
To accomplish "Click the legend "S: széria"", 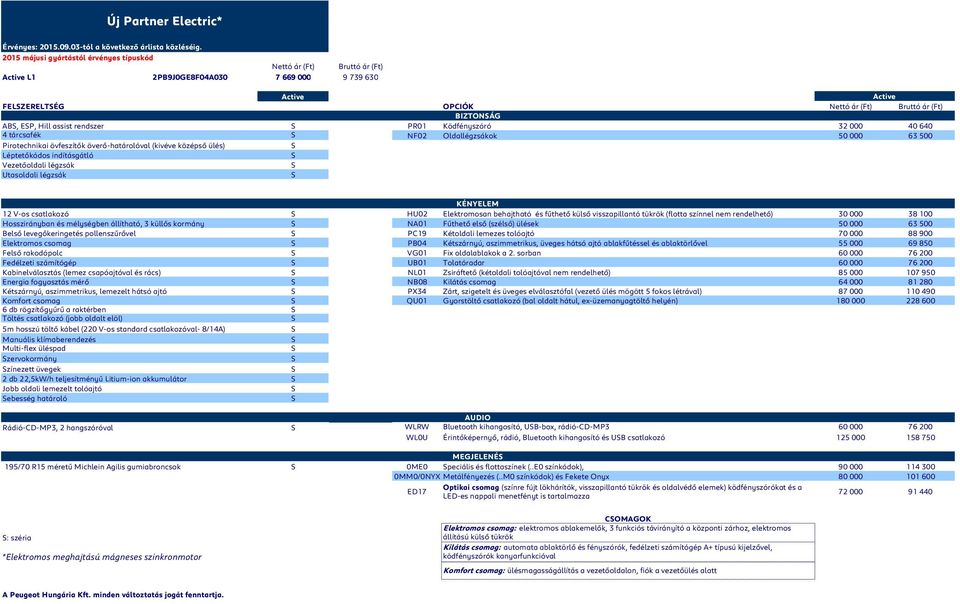I will (17, 539).
